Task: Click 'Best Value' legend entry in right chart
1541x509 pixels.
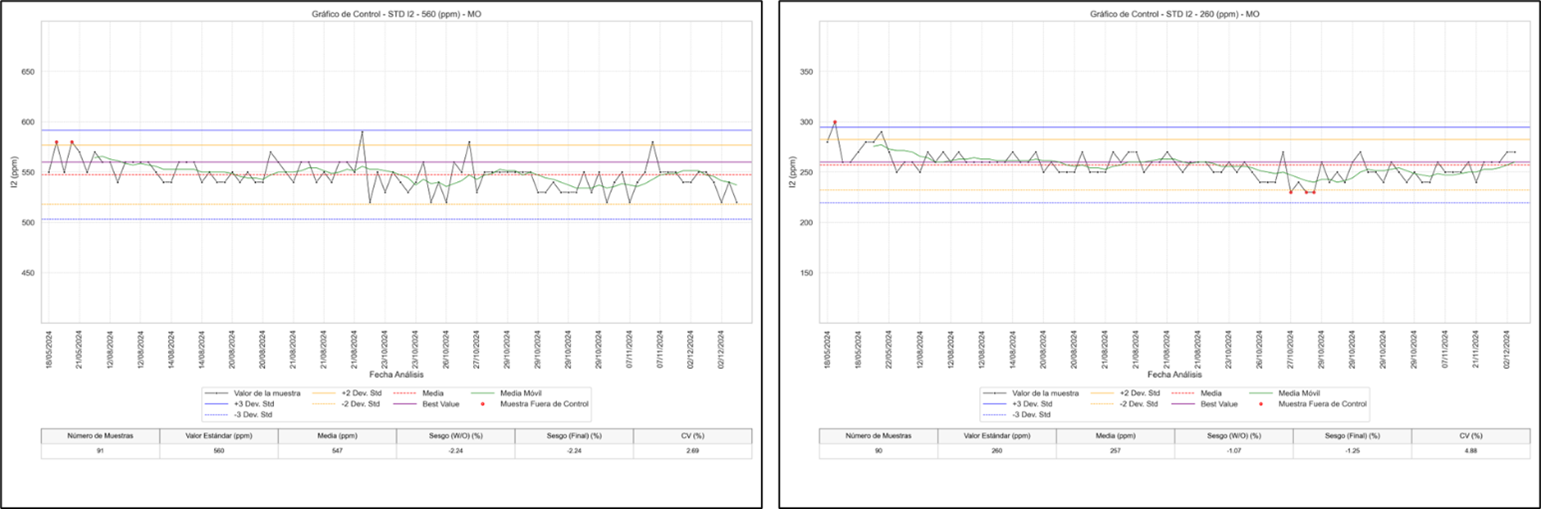Action: [x=1220, y=404]
